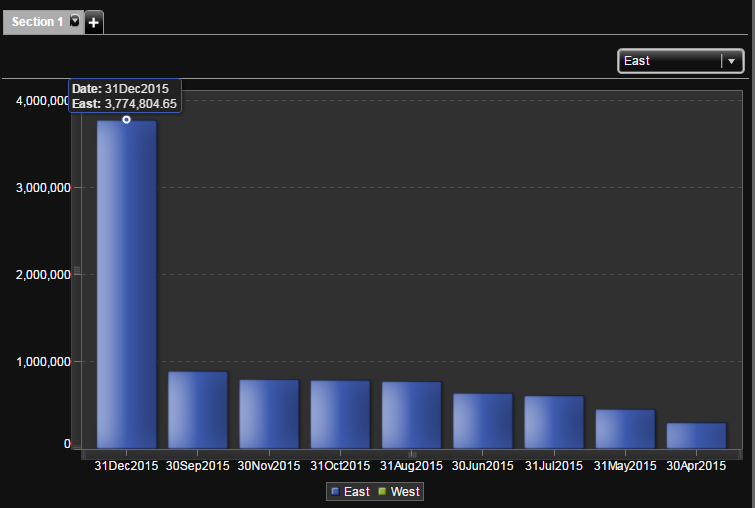755x508 pixels.
Task: Add a new section with plus button
Action: coord(94,23)
